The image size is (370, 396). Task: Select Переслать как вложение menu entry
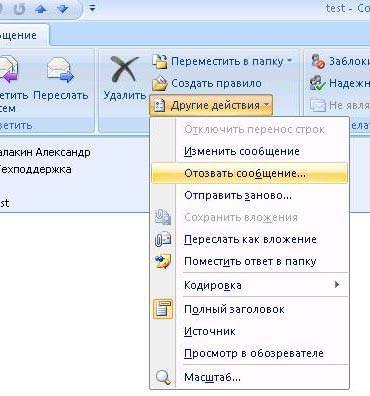point(249,239)
